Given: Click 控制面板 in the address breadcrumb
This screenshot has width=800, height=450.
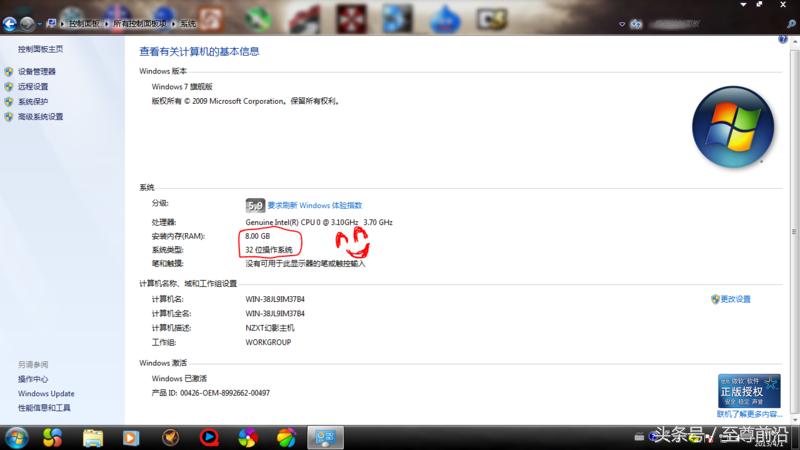Looking at the screenshot, I should point(84,23).
